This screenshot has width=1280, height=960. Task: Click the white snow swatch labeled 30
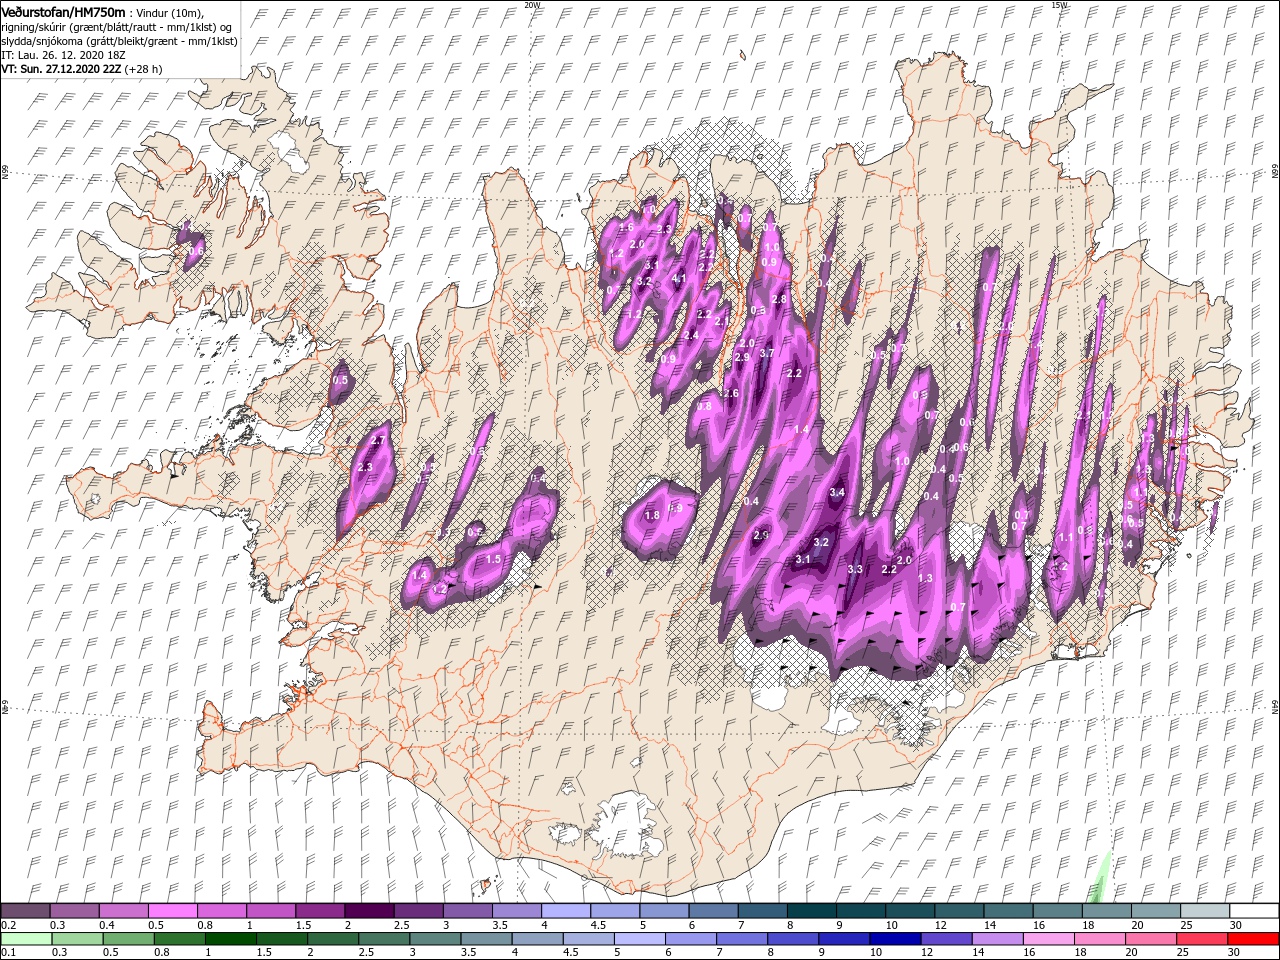tap(1254, 911)
